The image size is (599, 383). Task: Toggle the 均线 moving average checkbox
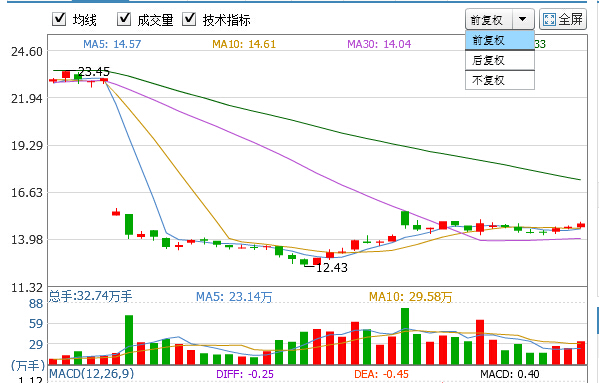[59, 19]
